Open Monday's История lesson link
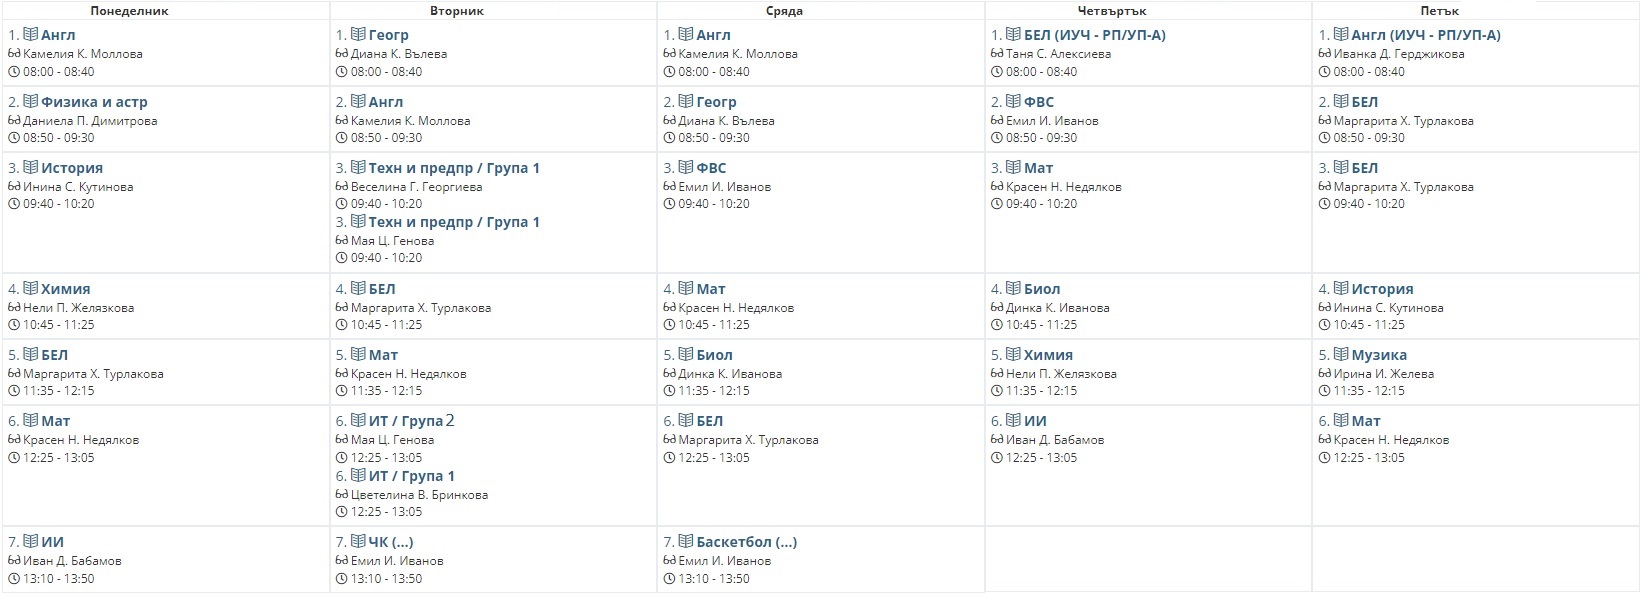Image resolution: width=1642 pixels, height=593 pixels. tap(72, 168)
